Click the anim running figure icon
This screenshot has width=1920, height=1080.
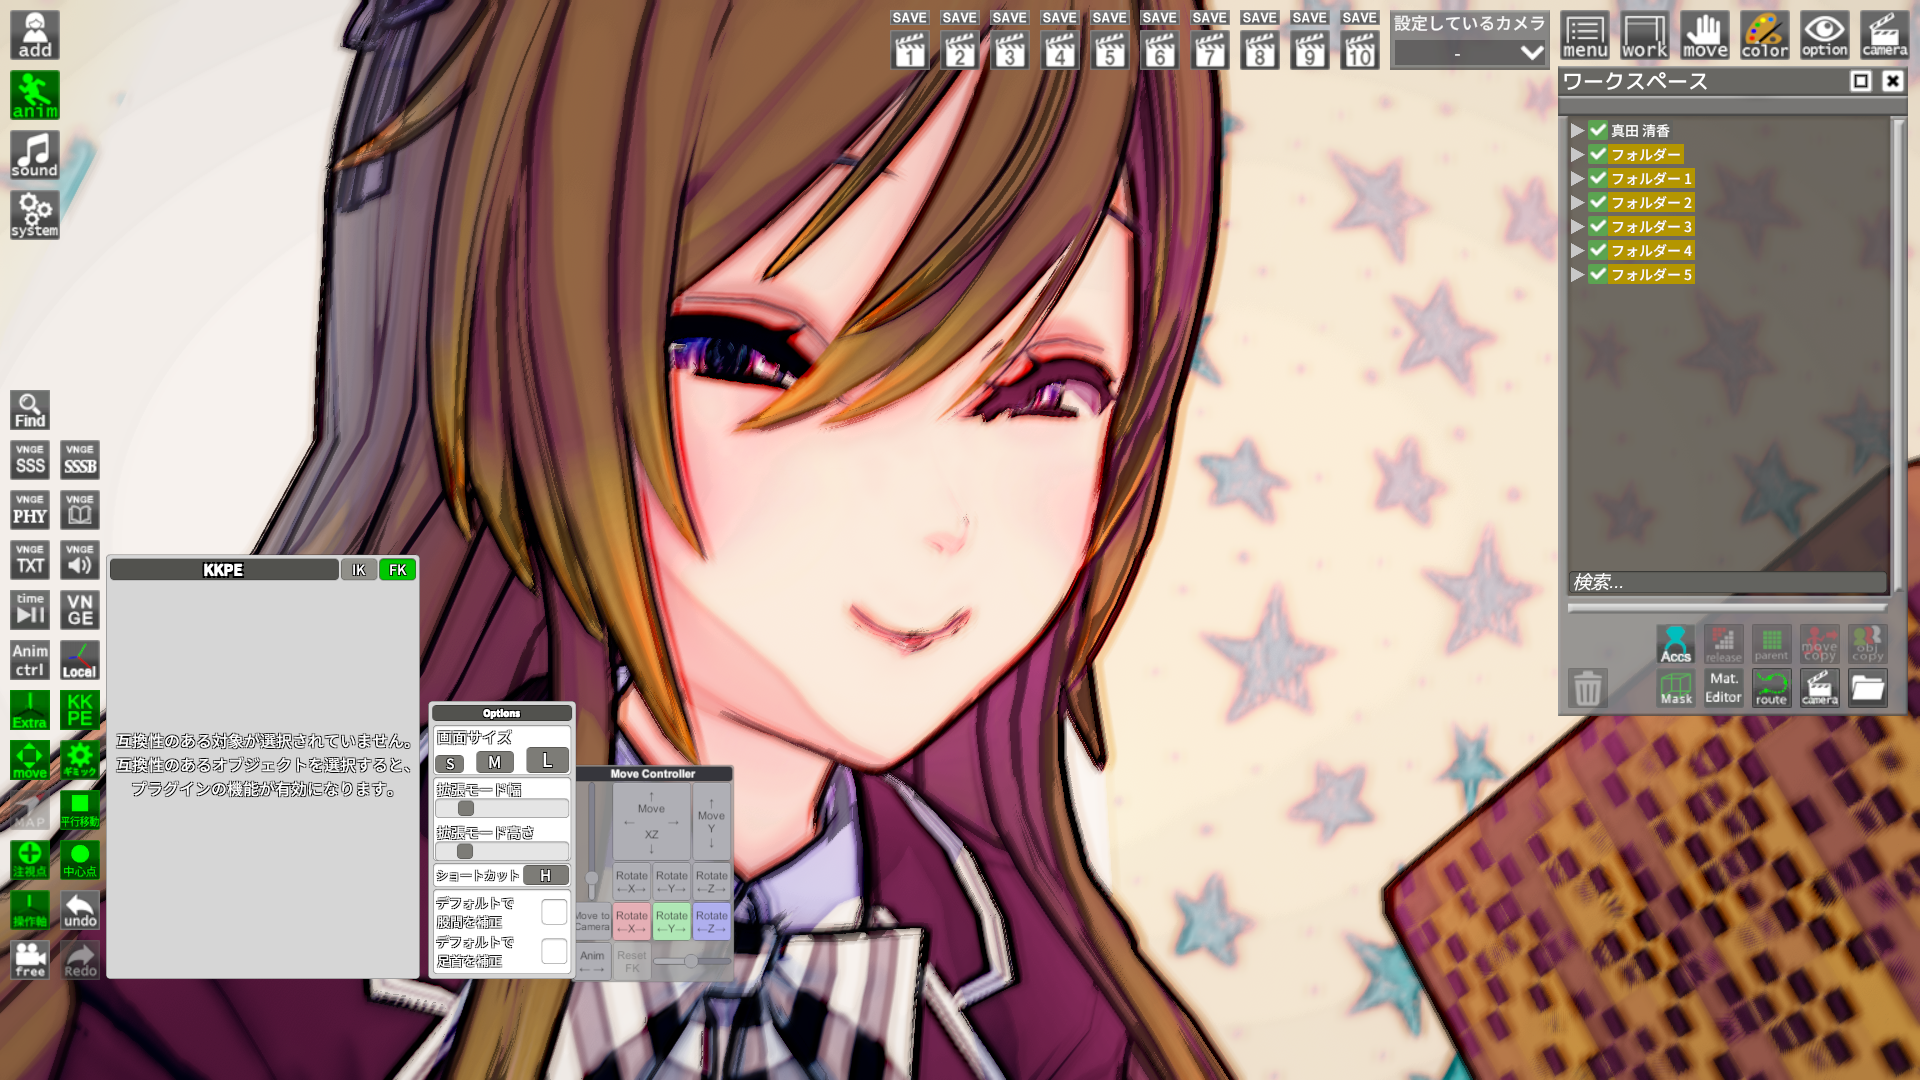[35, 95]
